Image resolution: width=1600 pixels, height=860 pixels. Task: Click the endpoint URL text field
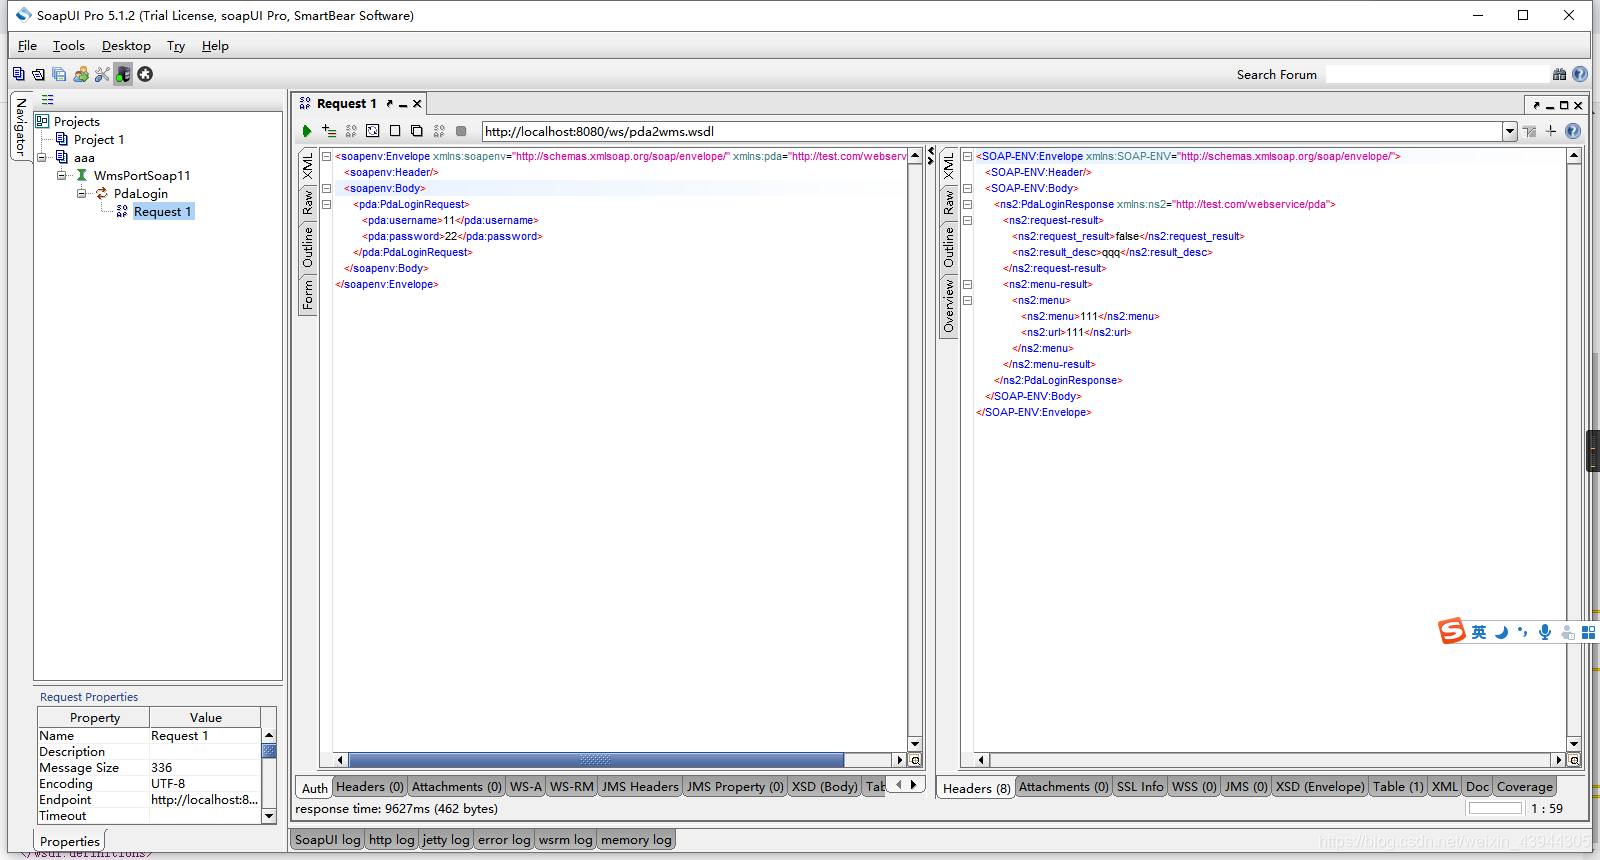pyautogui.click(x=992, y=131)
